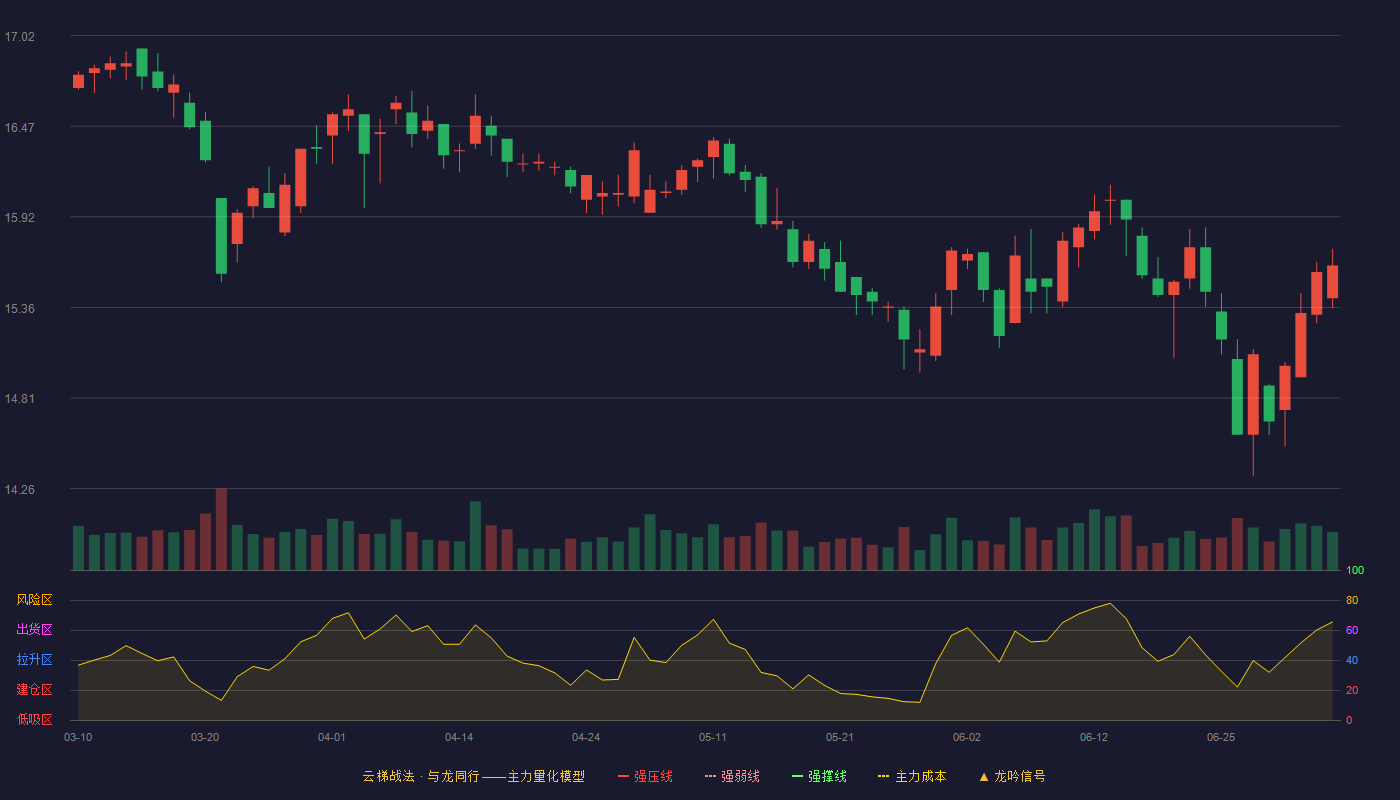Image resolution: width=1400 pixels, height=800 pixels.
Task: Click the 15.92 price axis label
Action: (x=19, y=218)
